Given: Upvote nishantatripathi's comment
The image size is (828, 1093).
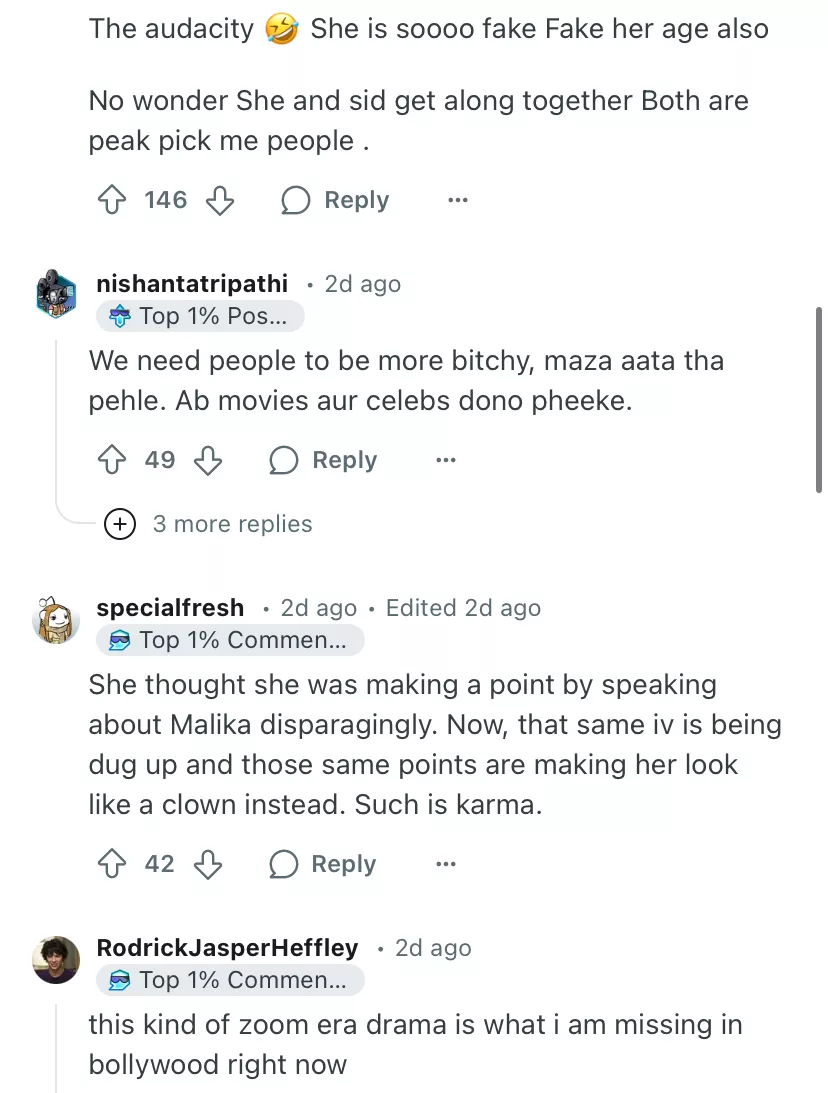Looking at the screenshot, I should click(110, 461).
